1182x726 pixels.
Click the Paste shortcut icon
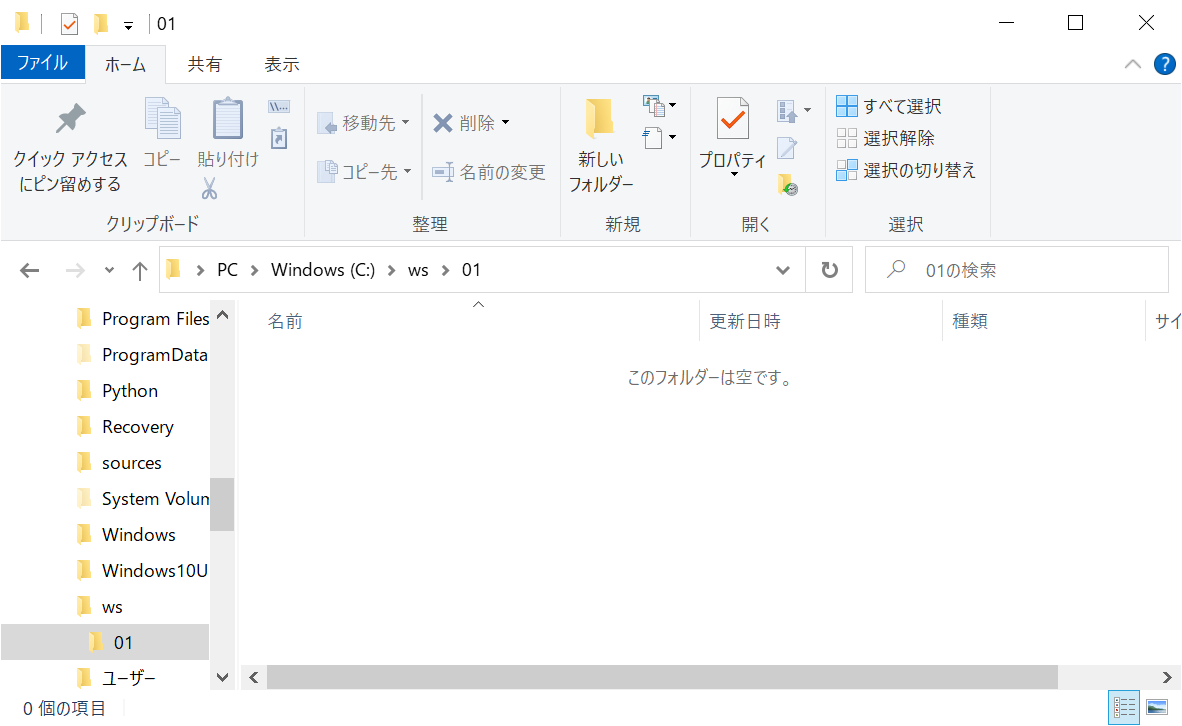(279, 138)
